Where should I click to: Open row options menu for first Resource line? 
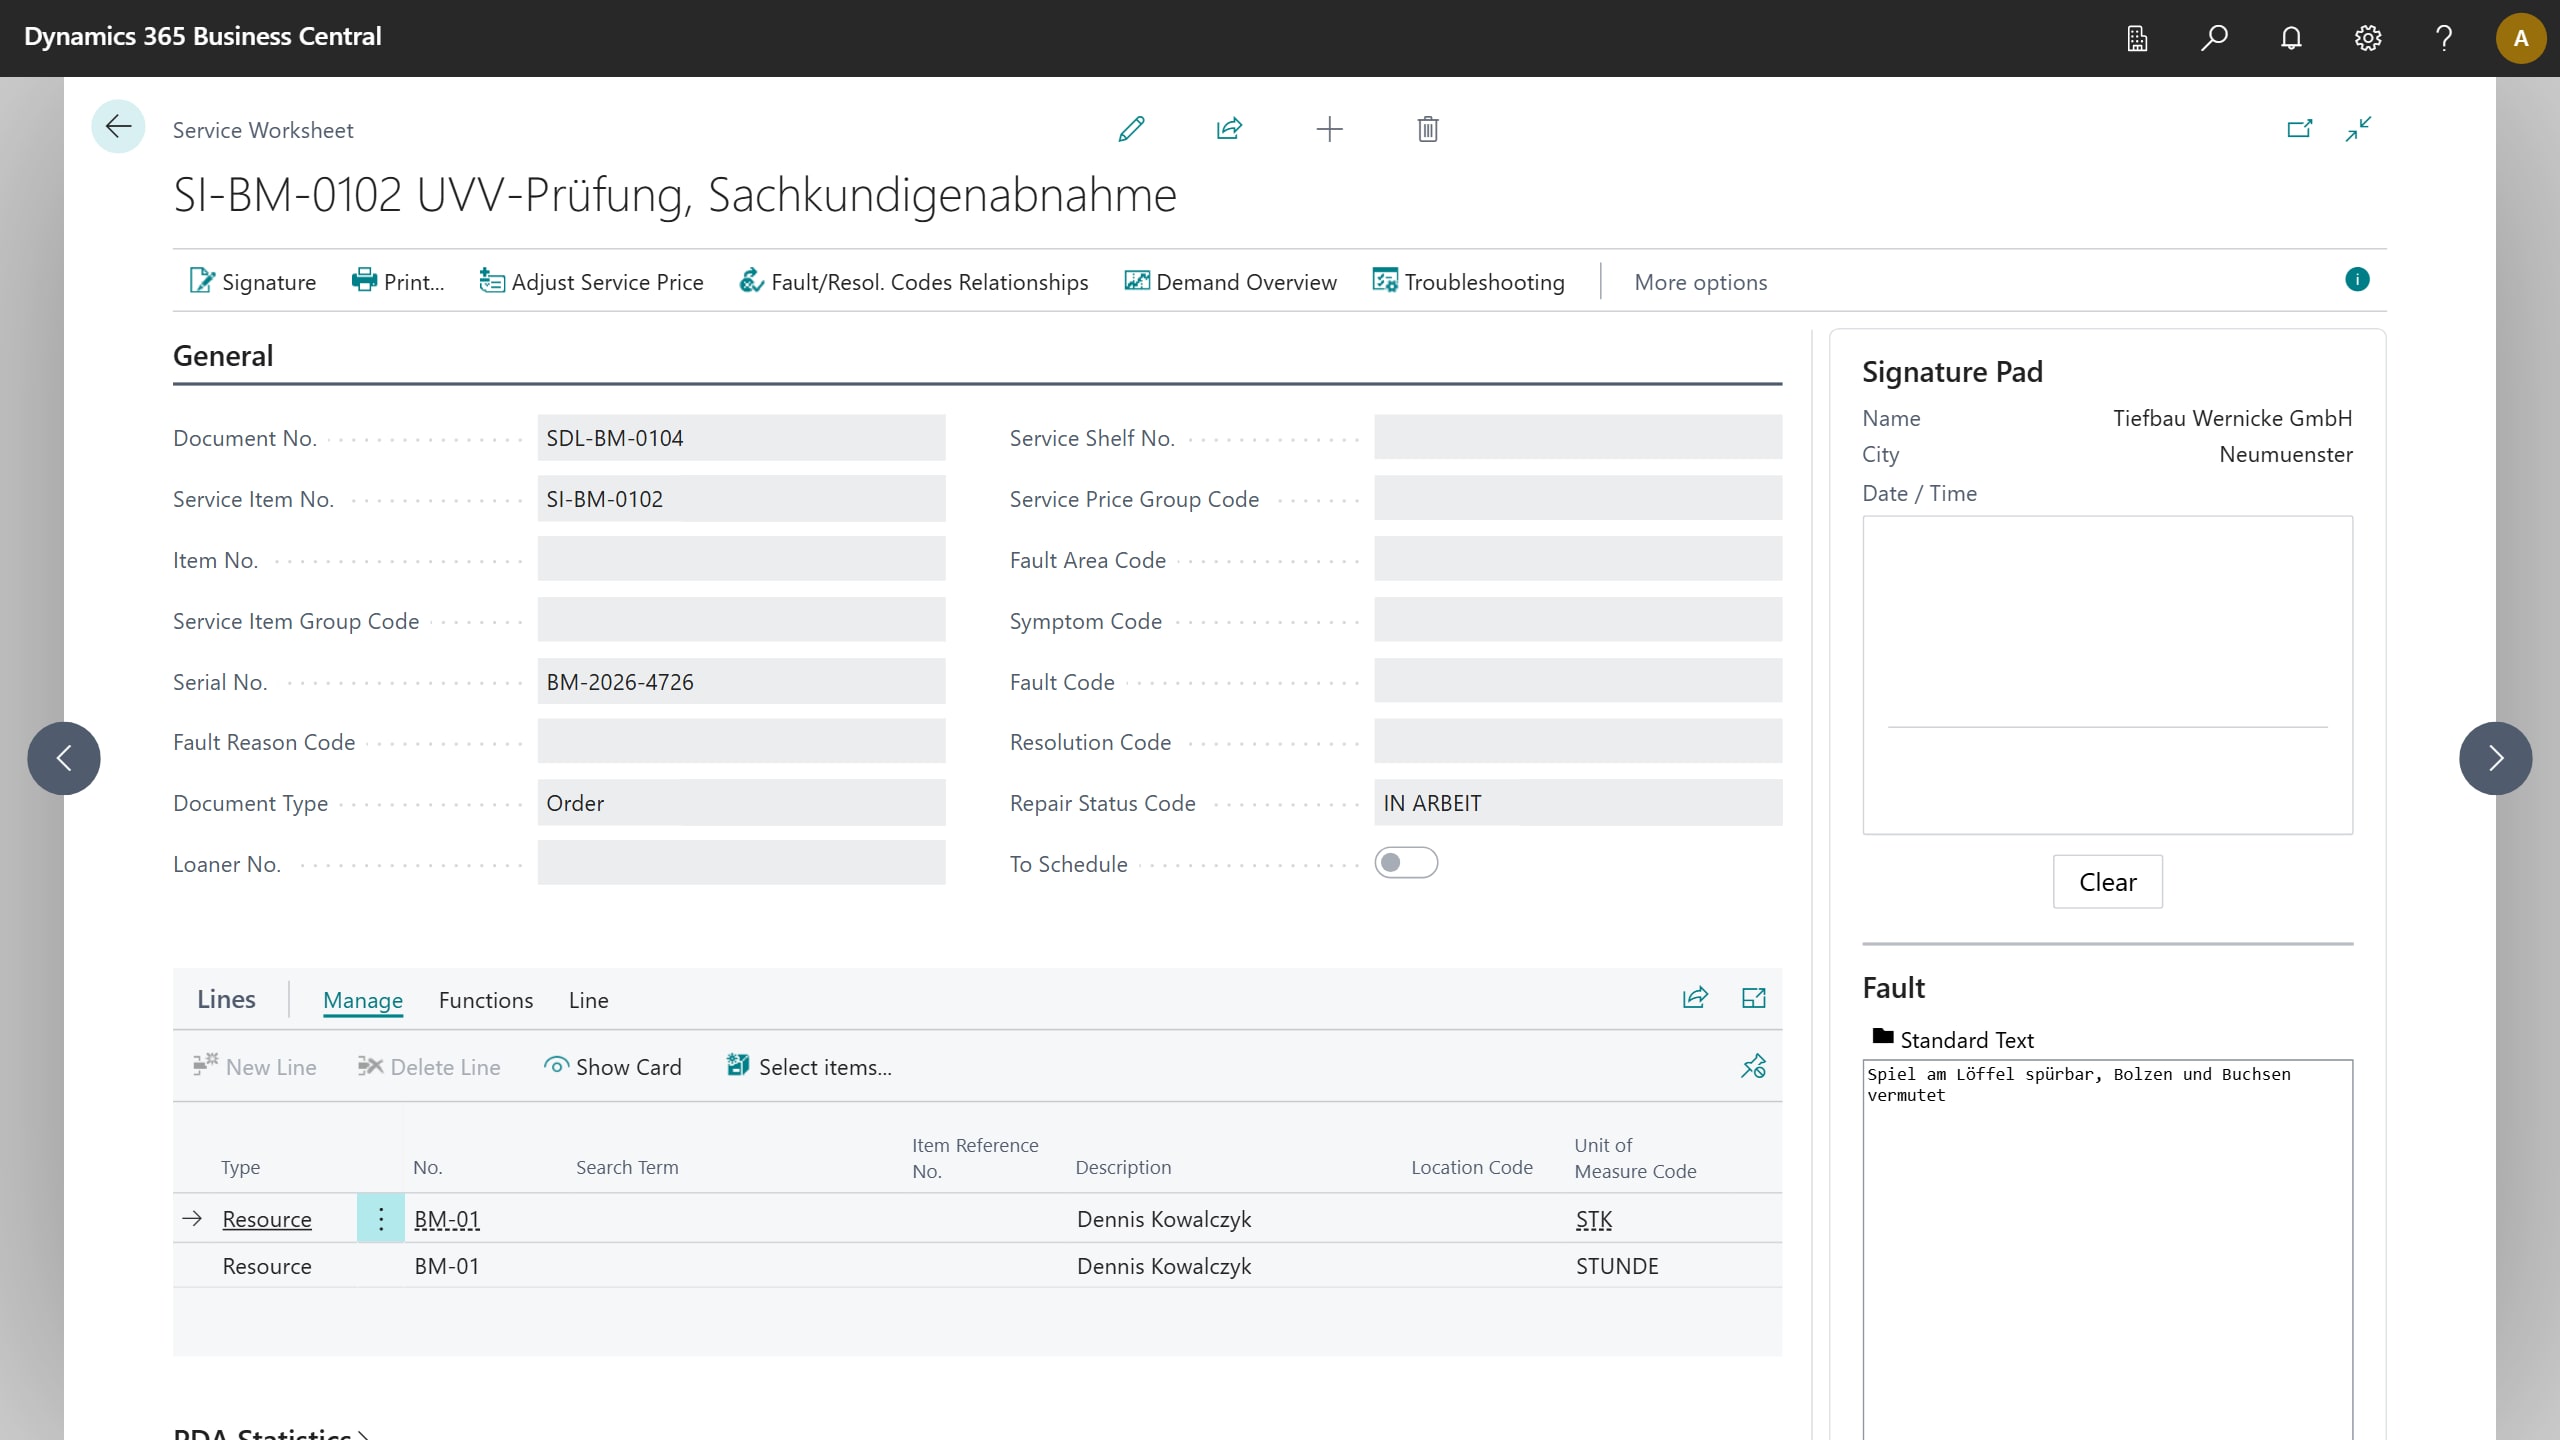[381, 1218]
